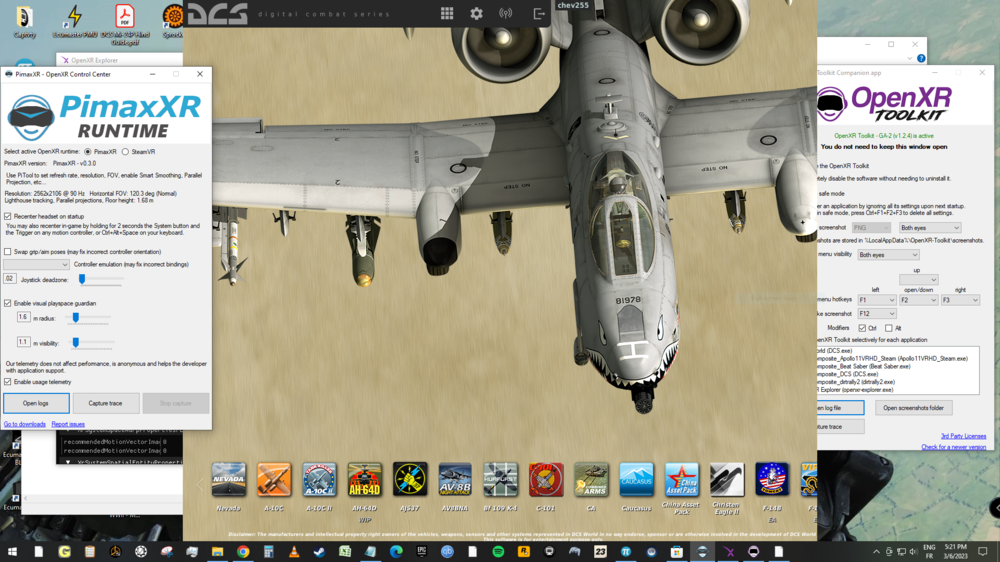Image resolution: width=1000 pixels, height=562 pixels.
Task: Follow the Report issues link
Action: click(68, 424)
